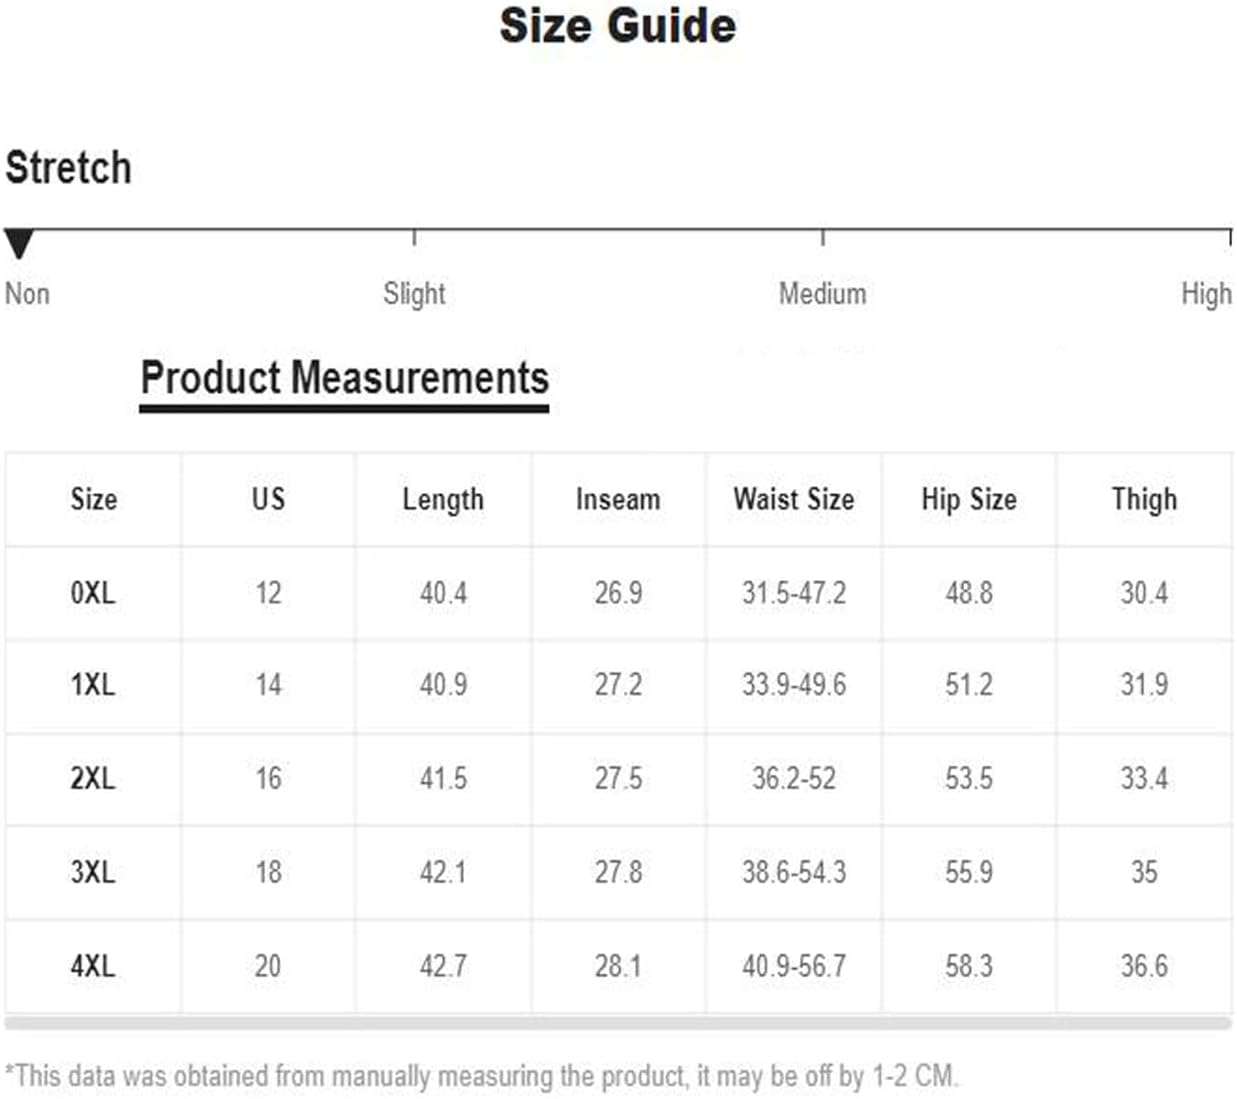
Task: Click the Waist Size column header
Action: 794,499
